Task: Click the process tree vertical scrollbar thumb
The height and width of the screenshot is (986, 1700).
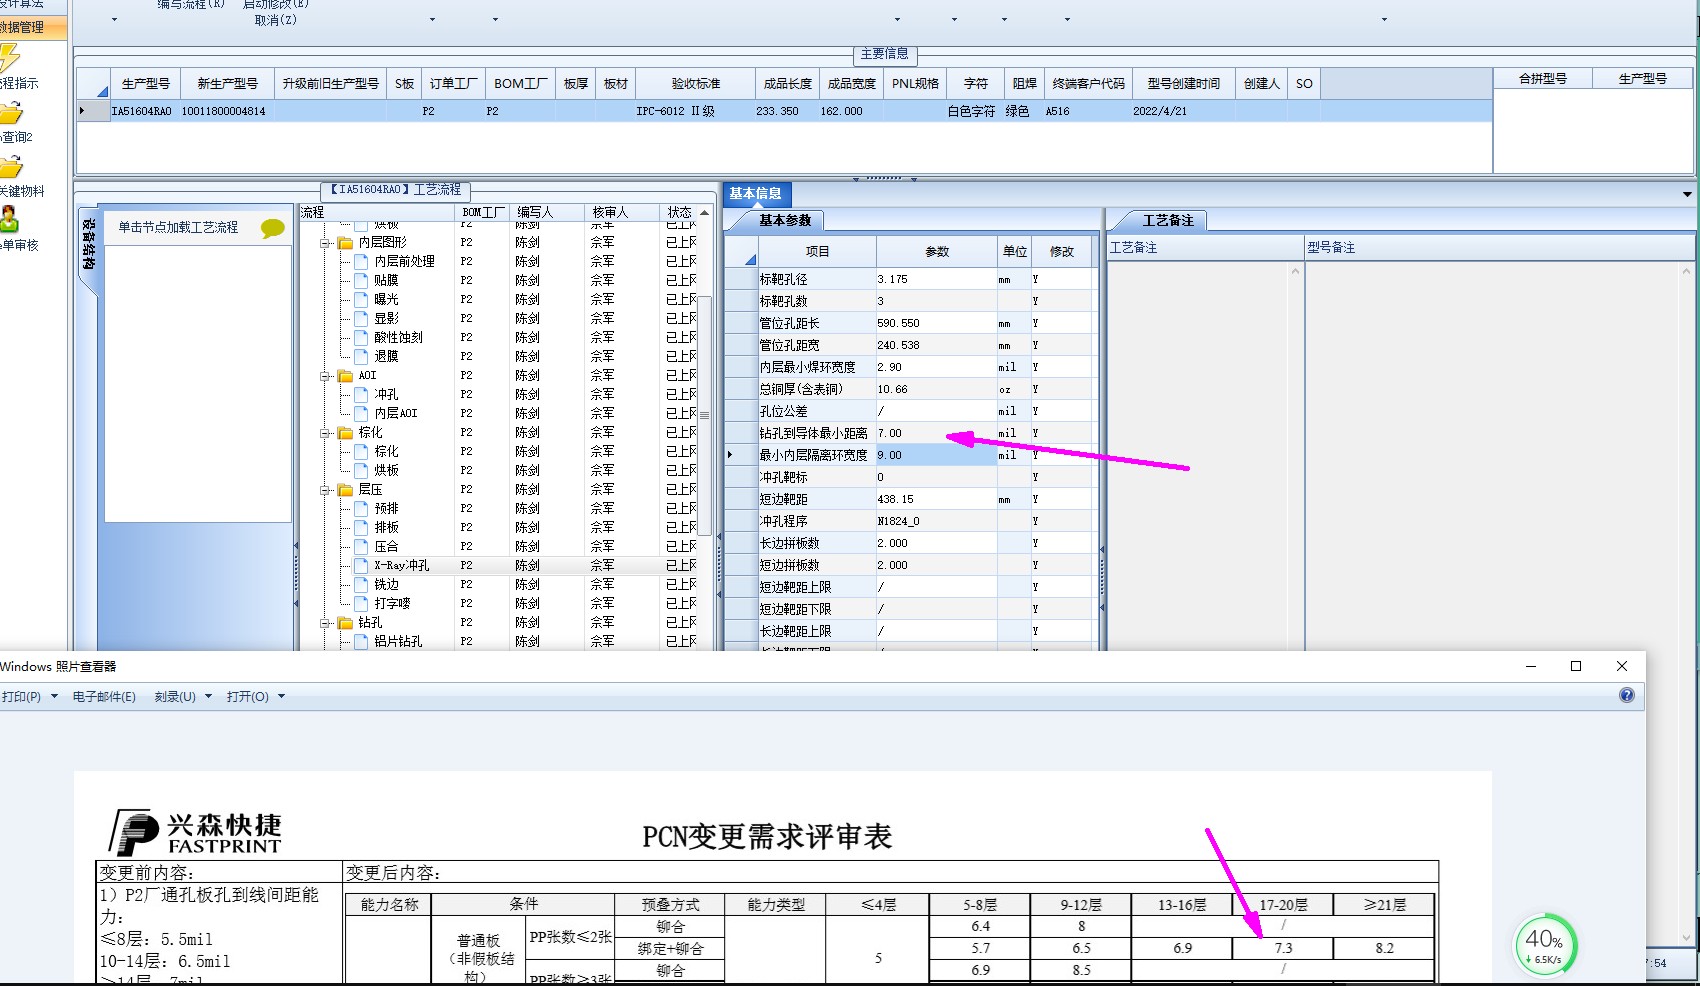Action: pos(705,414)
